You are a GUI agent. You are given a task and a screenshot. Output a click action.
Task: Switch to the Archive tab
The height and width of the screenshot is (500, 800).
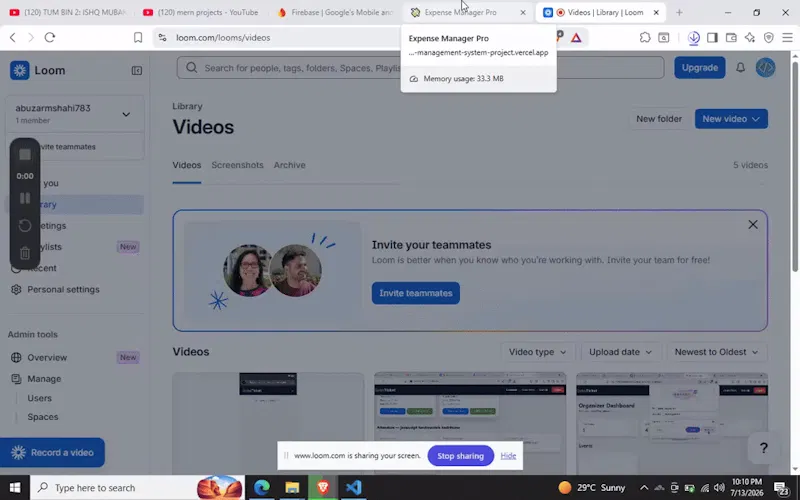[x=289, y=165]
